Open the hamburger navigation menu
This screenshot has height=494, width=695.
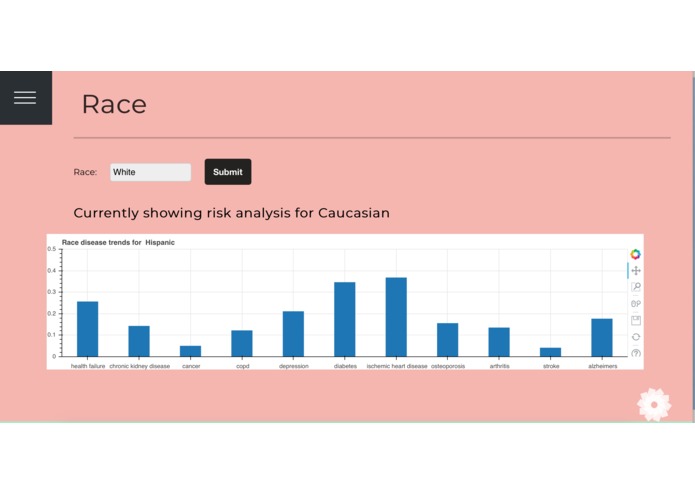click(x=25, y=98)
